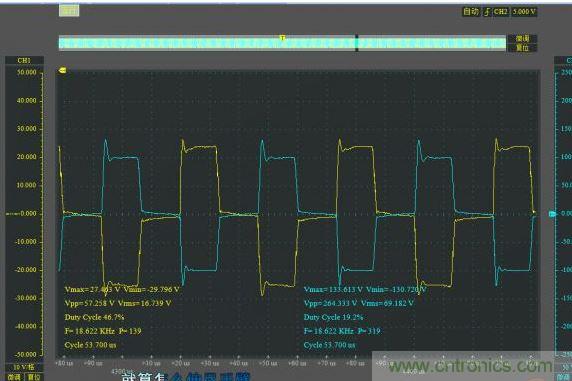Image resolution: width=572 pixels, height=381 pixels.
Task: Open the CH2 trigger source selector
Action: 500,12
